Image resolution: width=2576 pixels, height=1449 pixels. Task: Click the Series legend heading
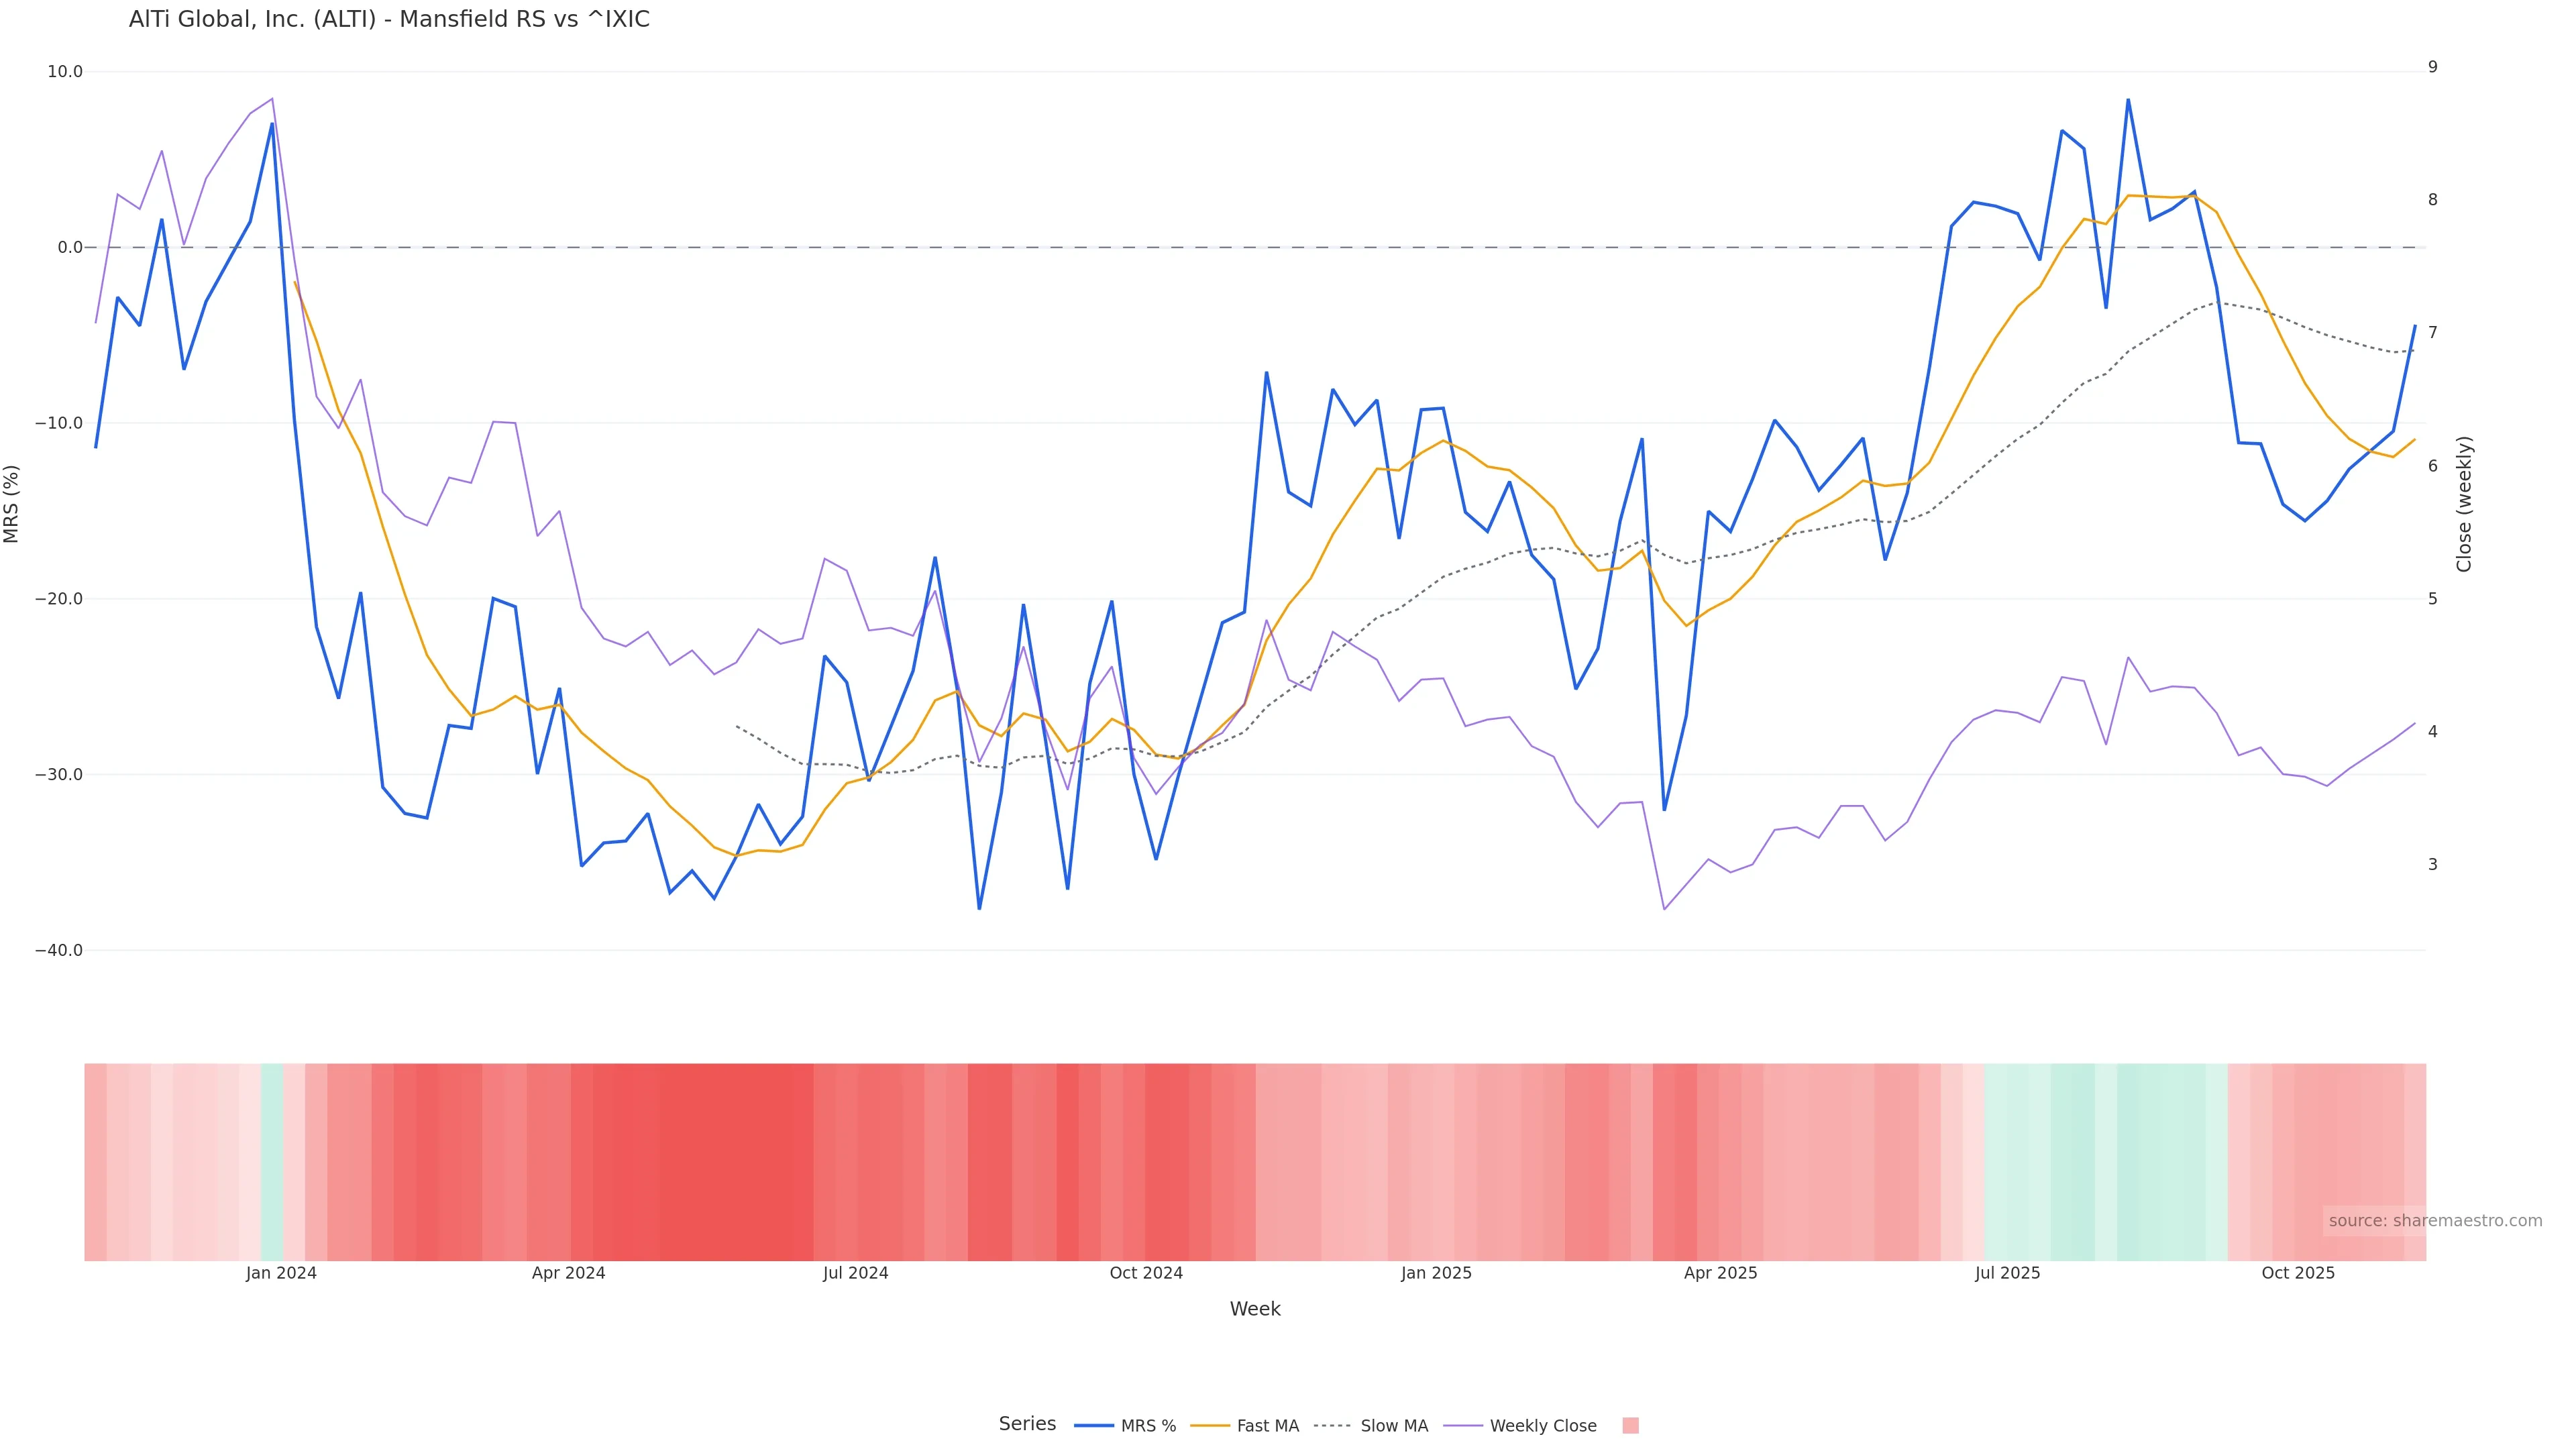1027,1424
